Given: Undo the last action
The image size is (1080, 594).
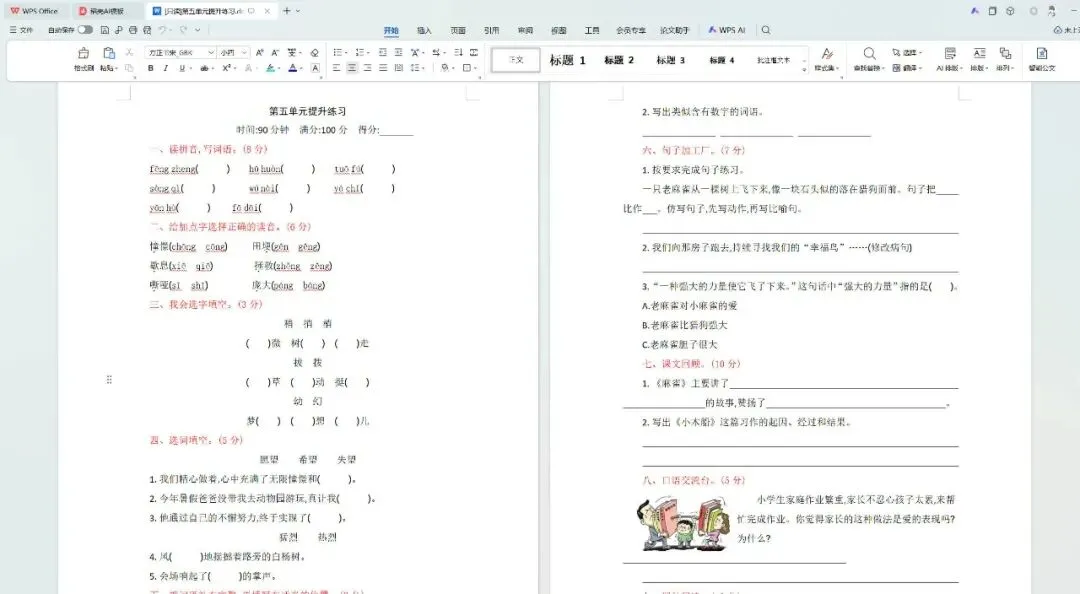Looking at the screenshot, I should [163, 30].
